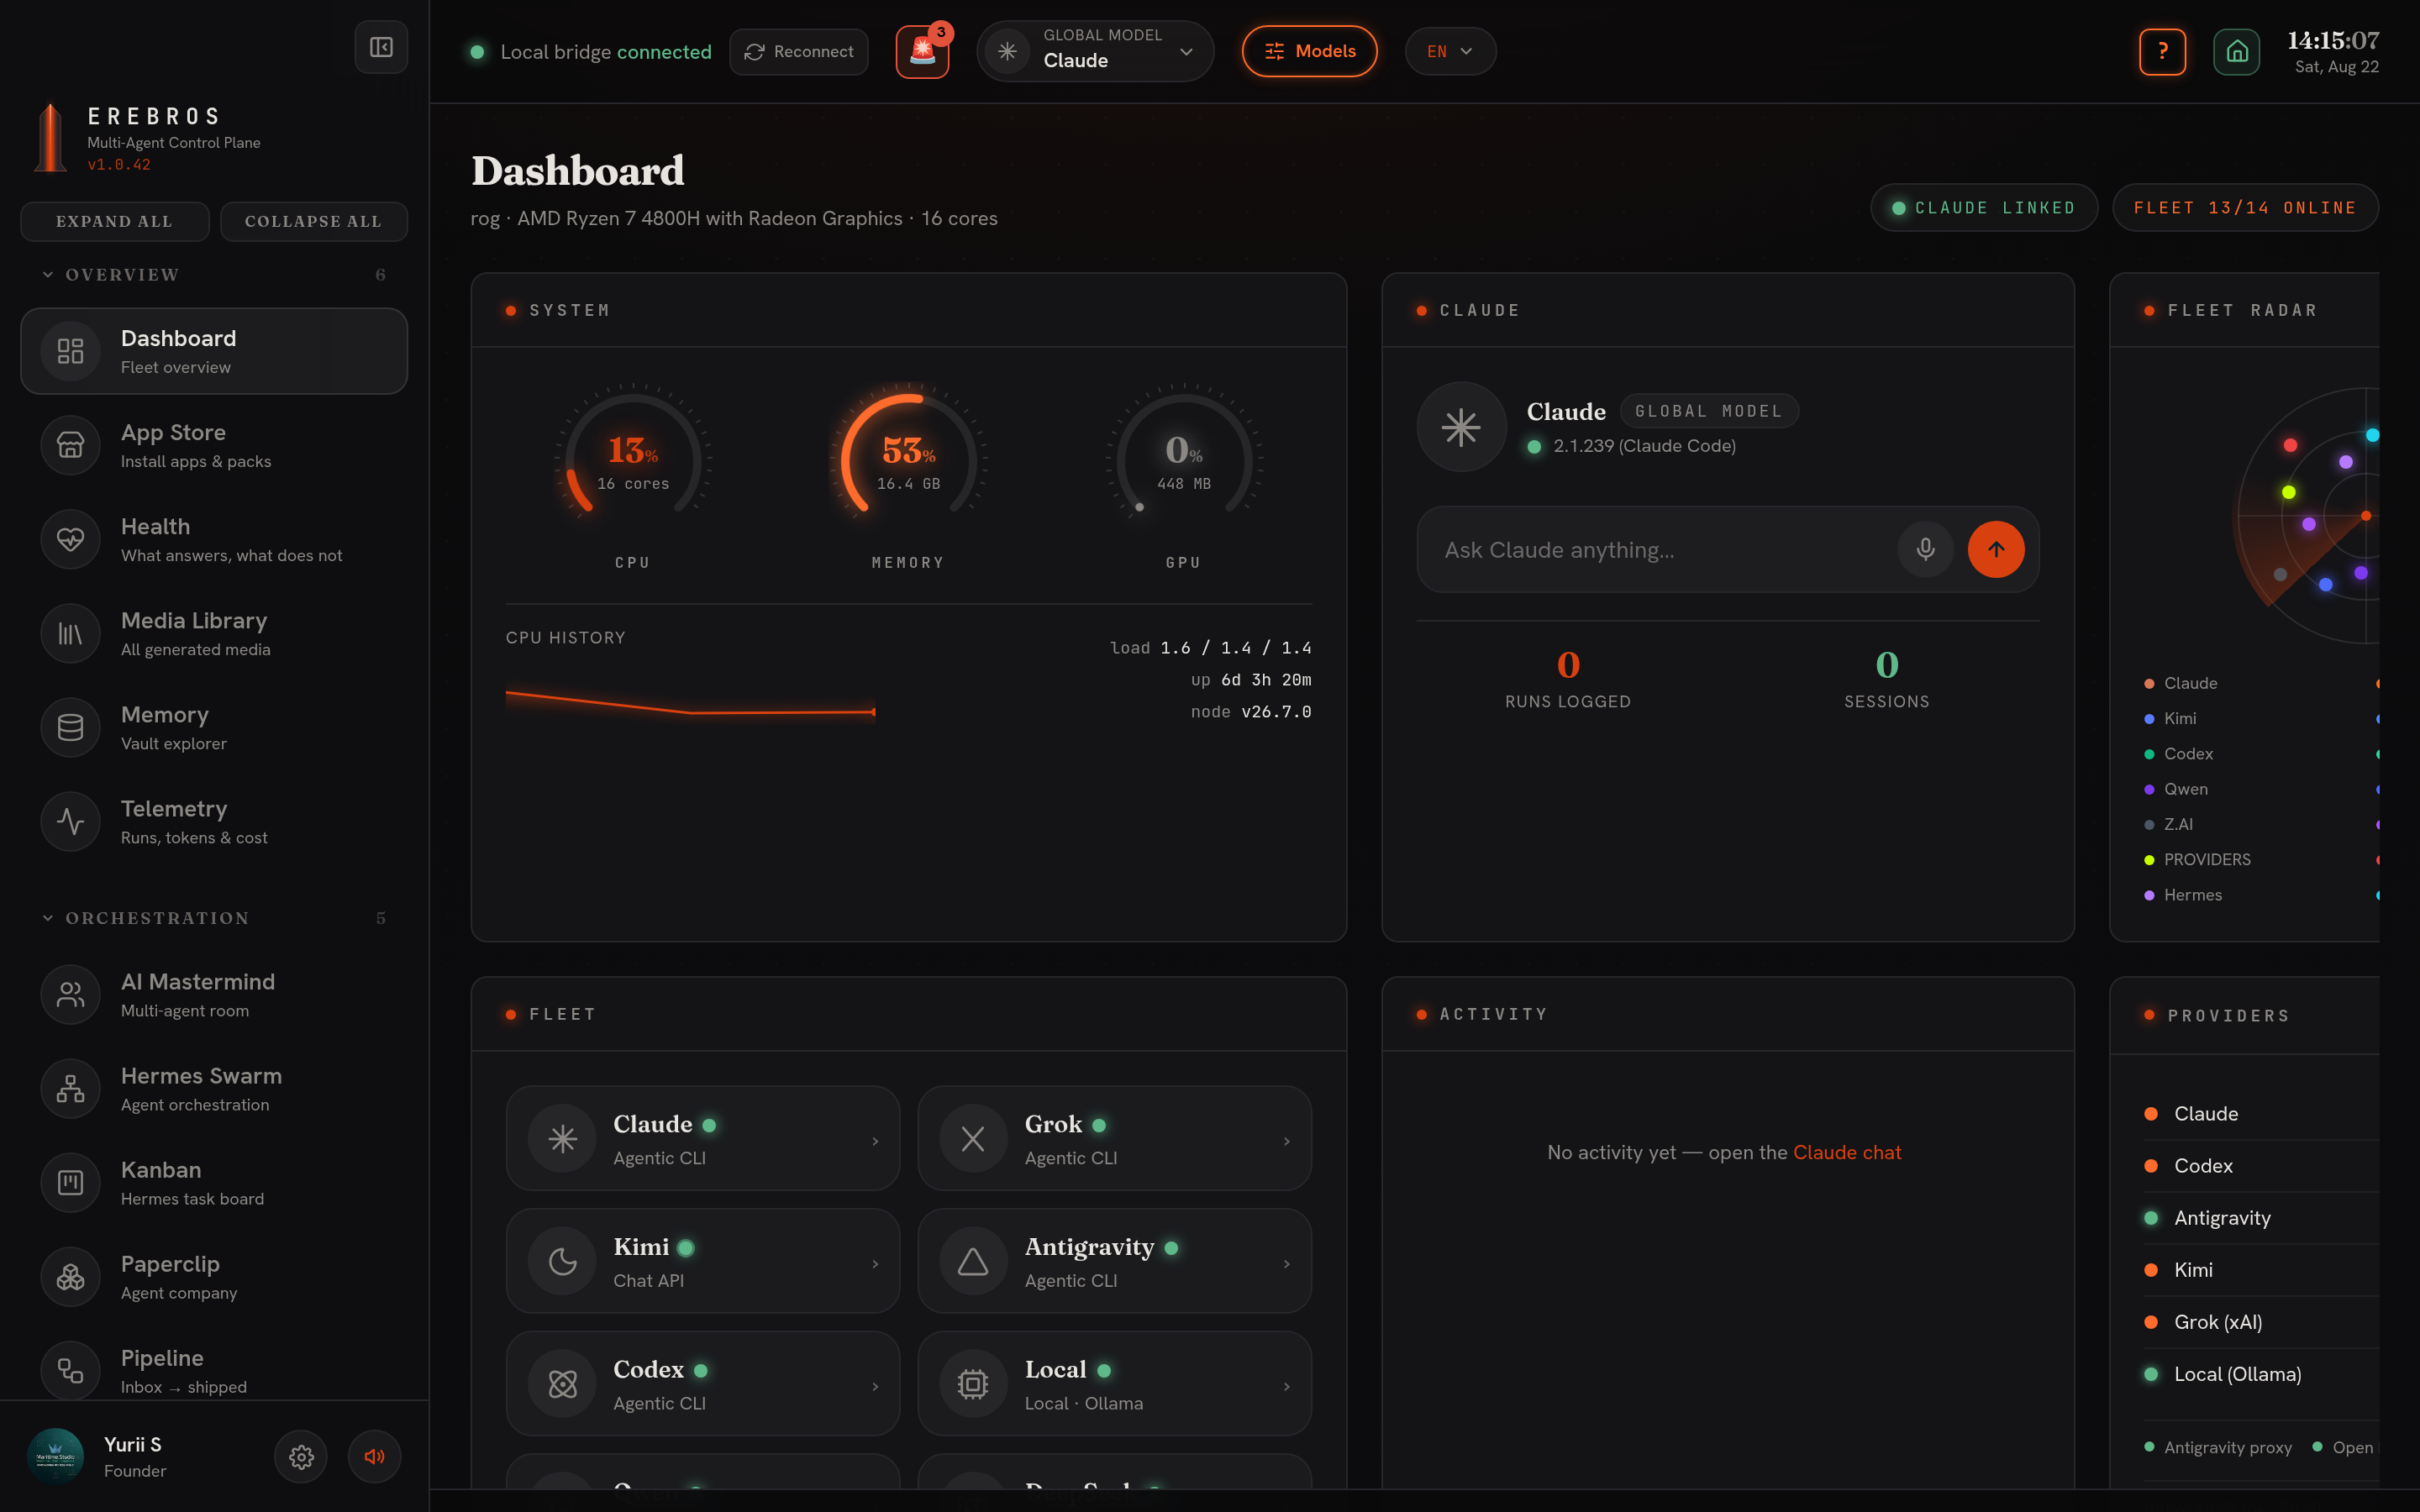Image resolution: width=2420 pixels, height=1512 pixels.
Task: Click Collapse All button
Action: [313, 221]
